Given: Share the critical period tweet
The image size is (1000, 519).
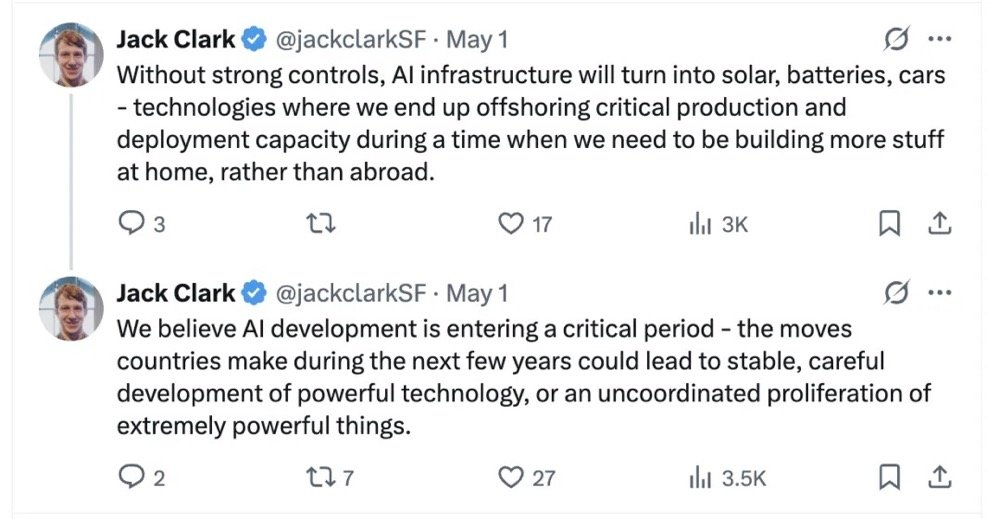Looking at the screenshot, I should [940, 478].
